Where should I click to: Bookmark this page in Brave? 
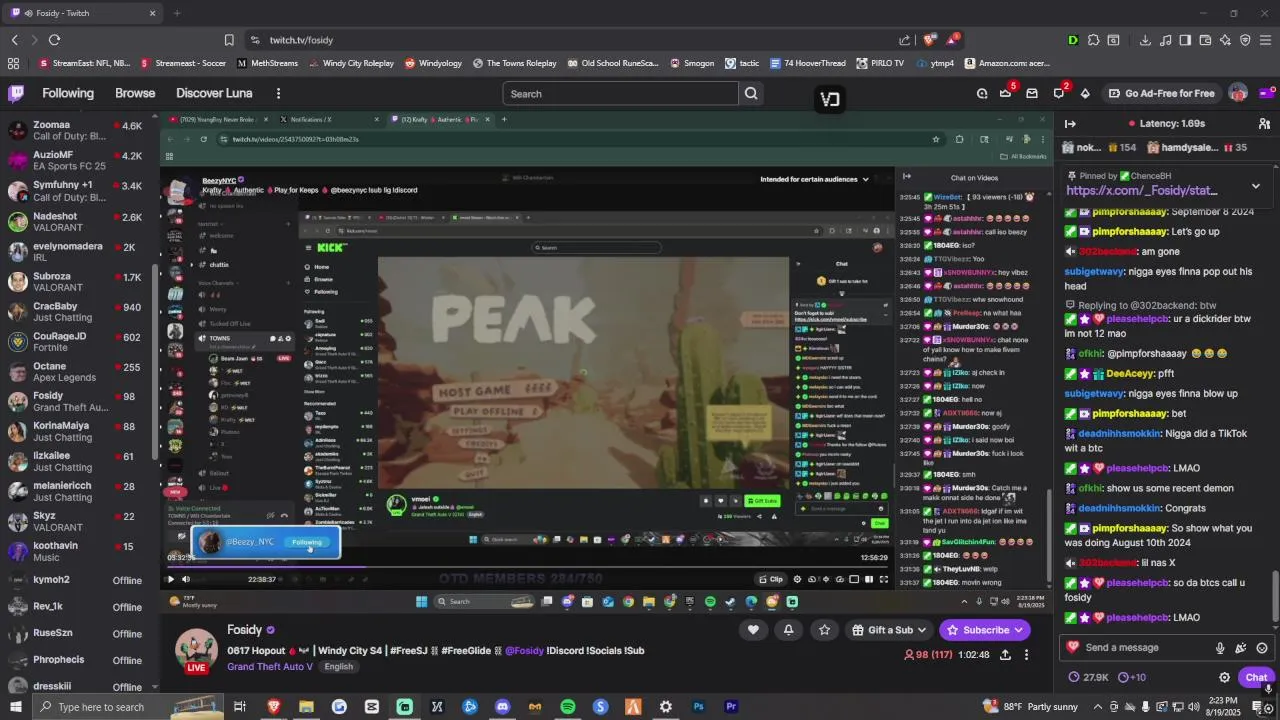pyautogui.click(x=229, y=40)
